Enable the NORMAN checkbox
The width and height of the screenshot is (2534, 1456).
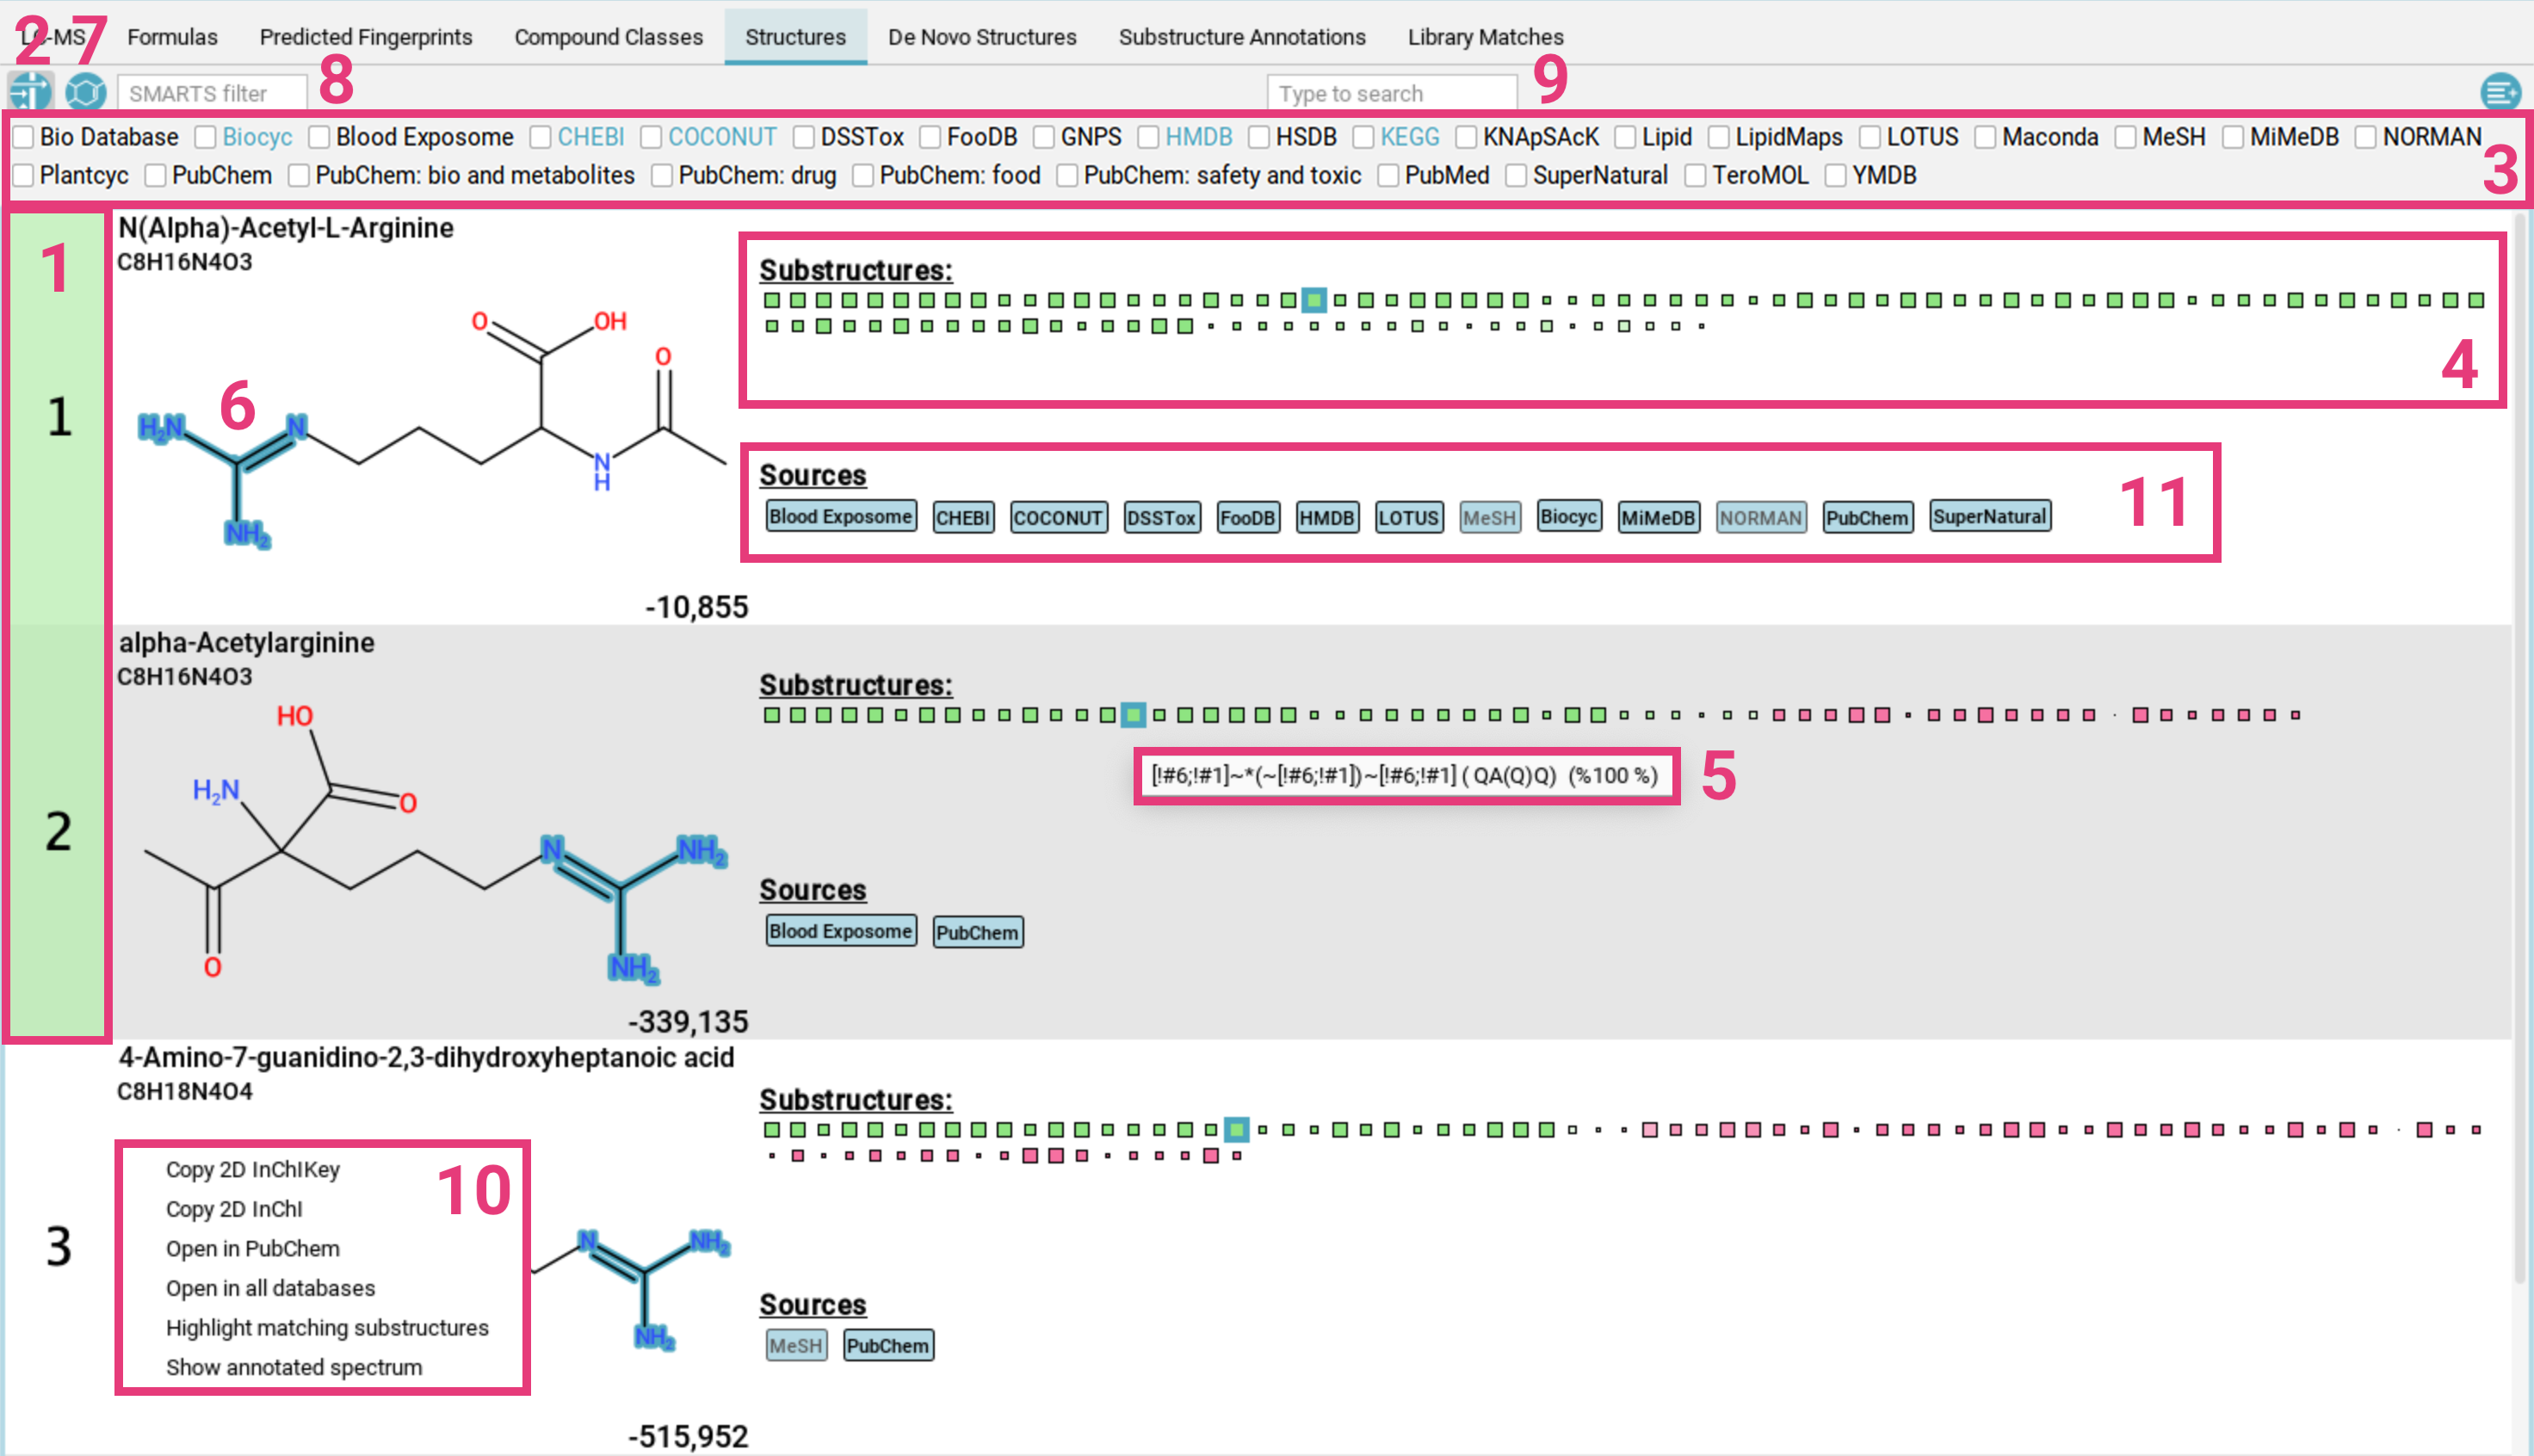click(2366, 137)
